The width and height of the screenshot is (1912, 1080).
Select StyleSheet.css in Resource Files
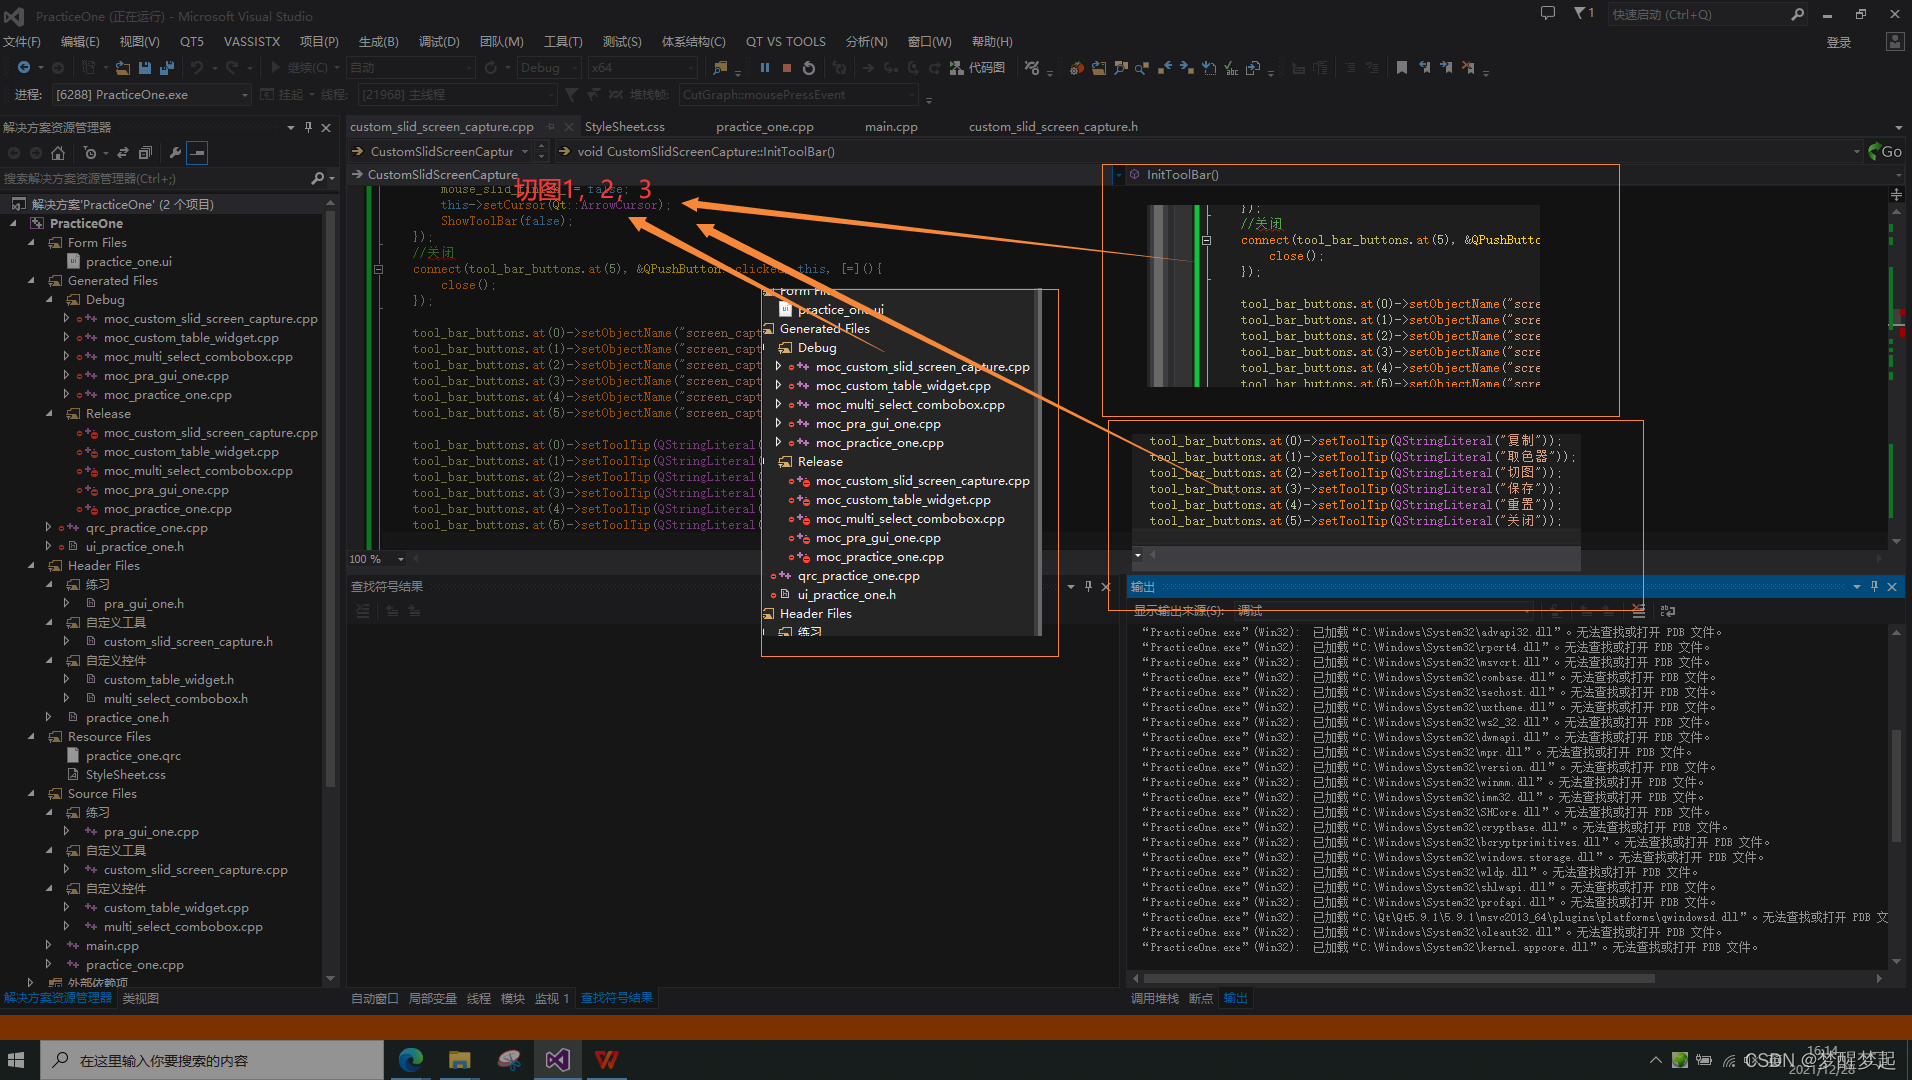125,775
